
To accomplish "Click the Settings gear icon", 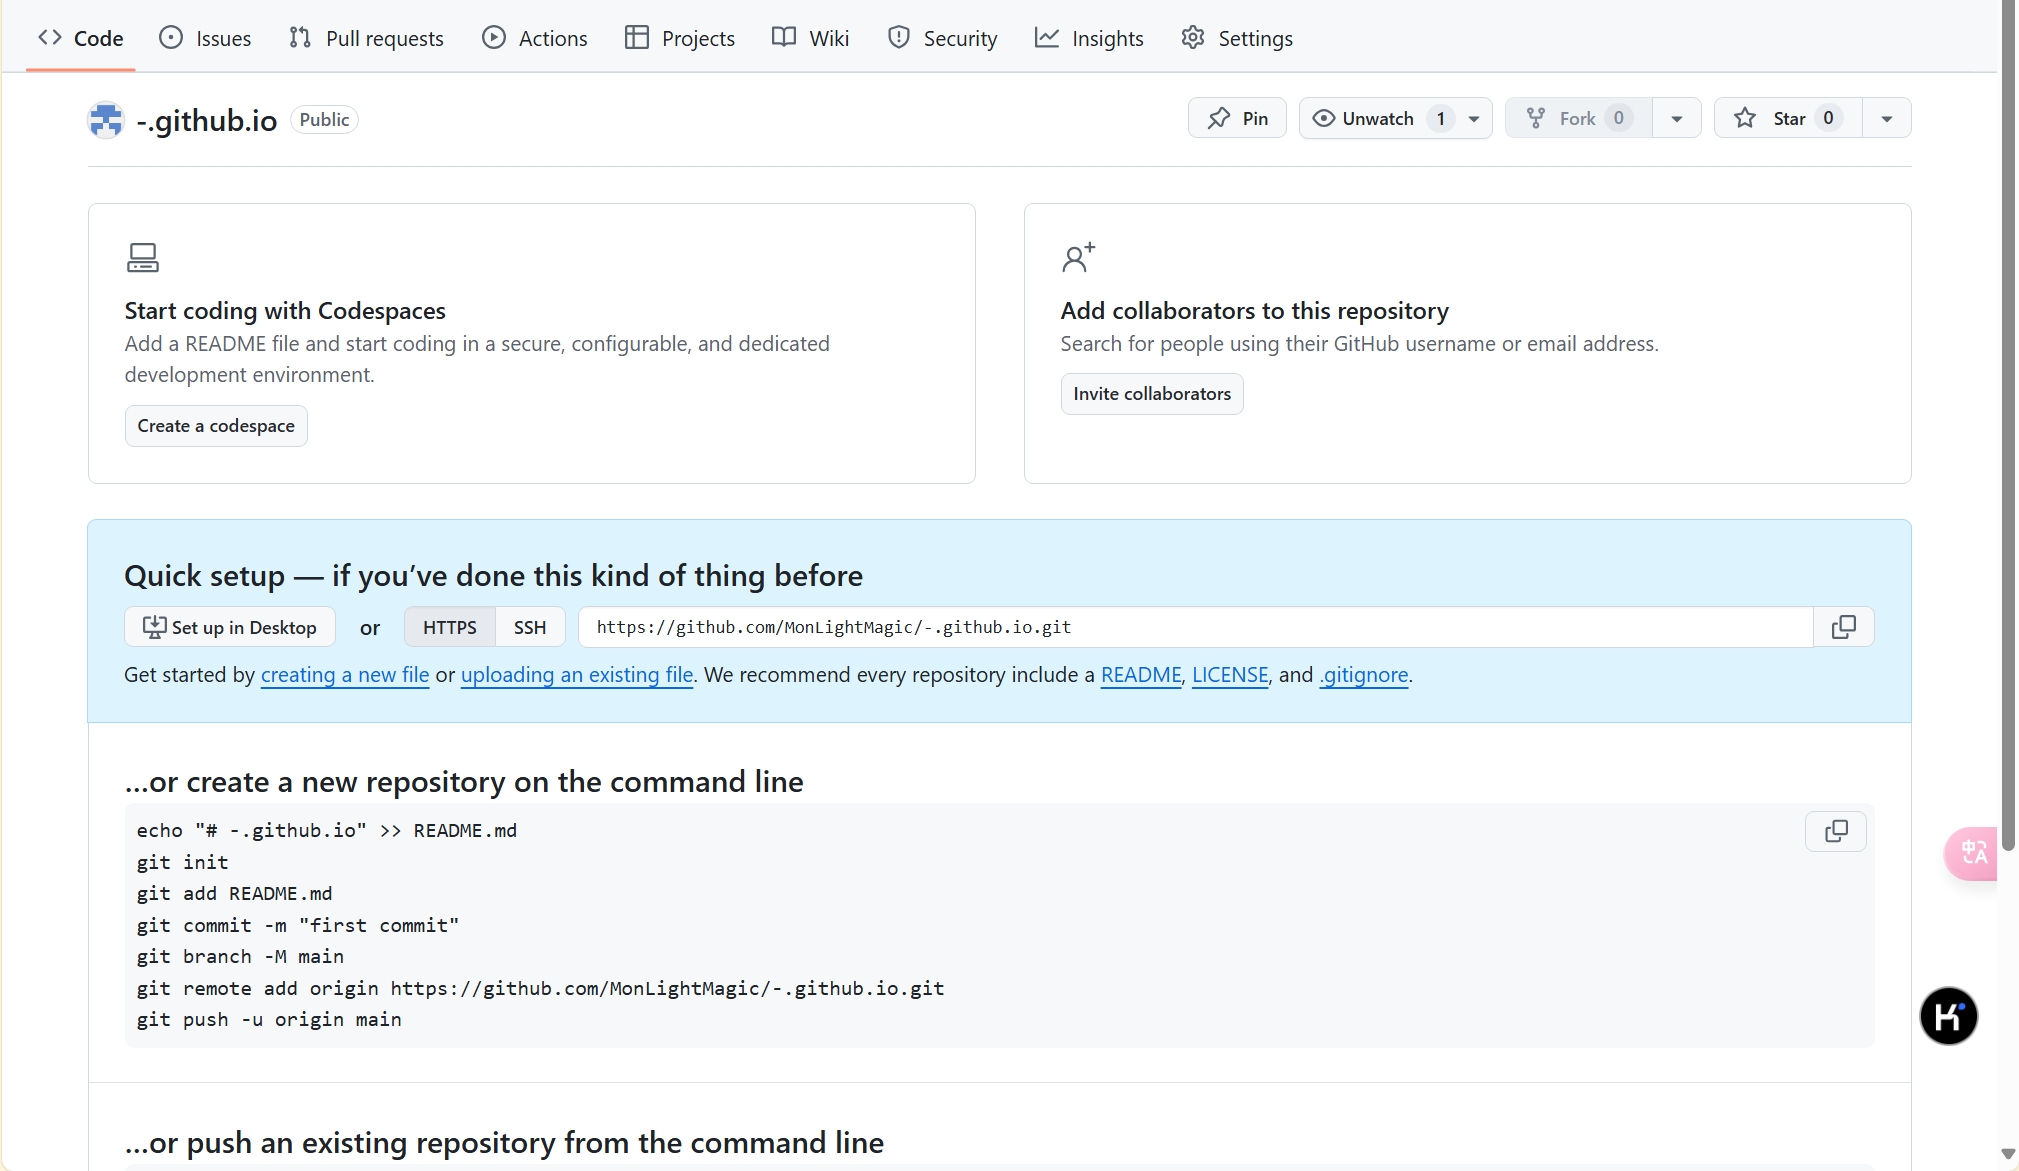I will point(1193,38).
